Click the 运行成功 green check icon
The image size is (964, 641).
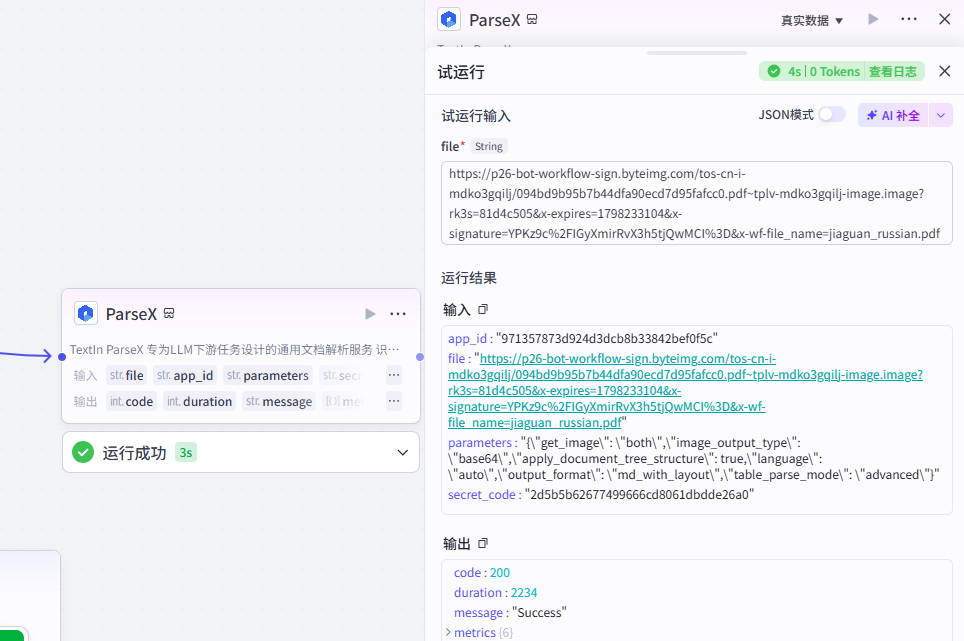[83, 452]
